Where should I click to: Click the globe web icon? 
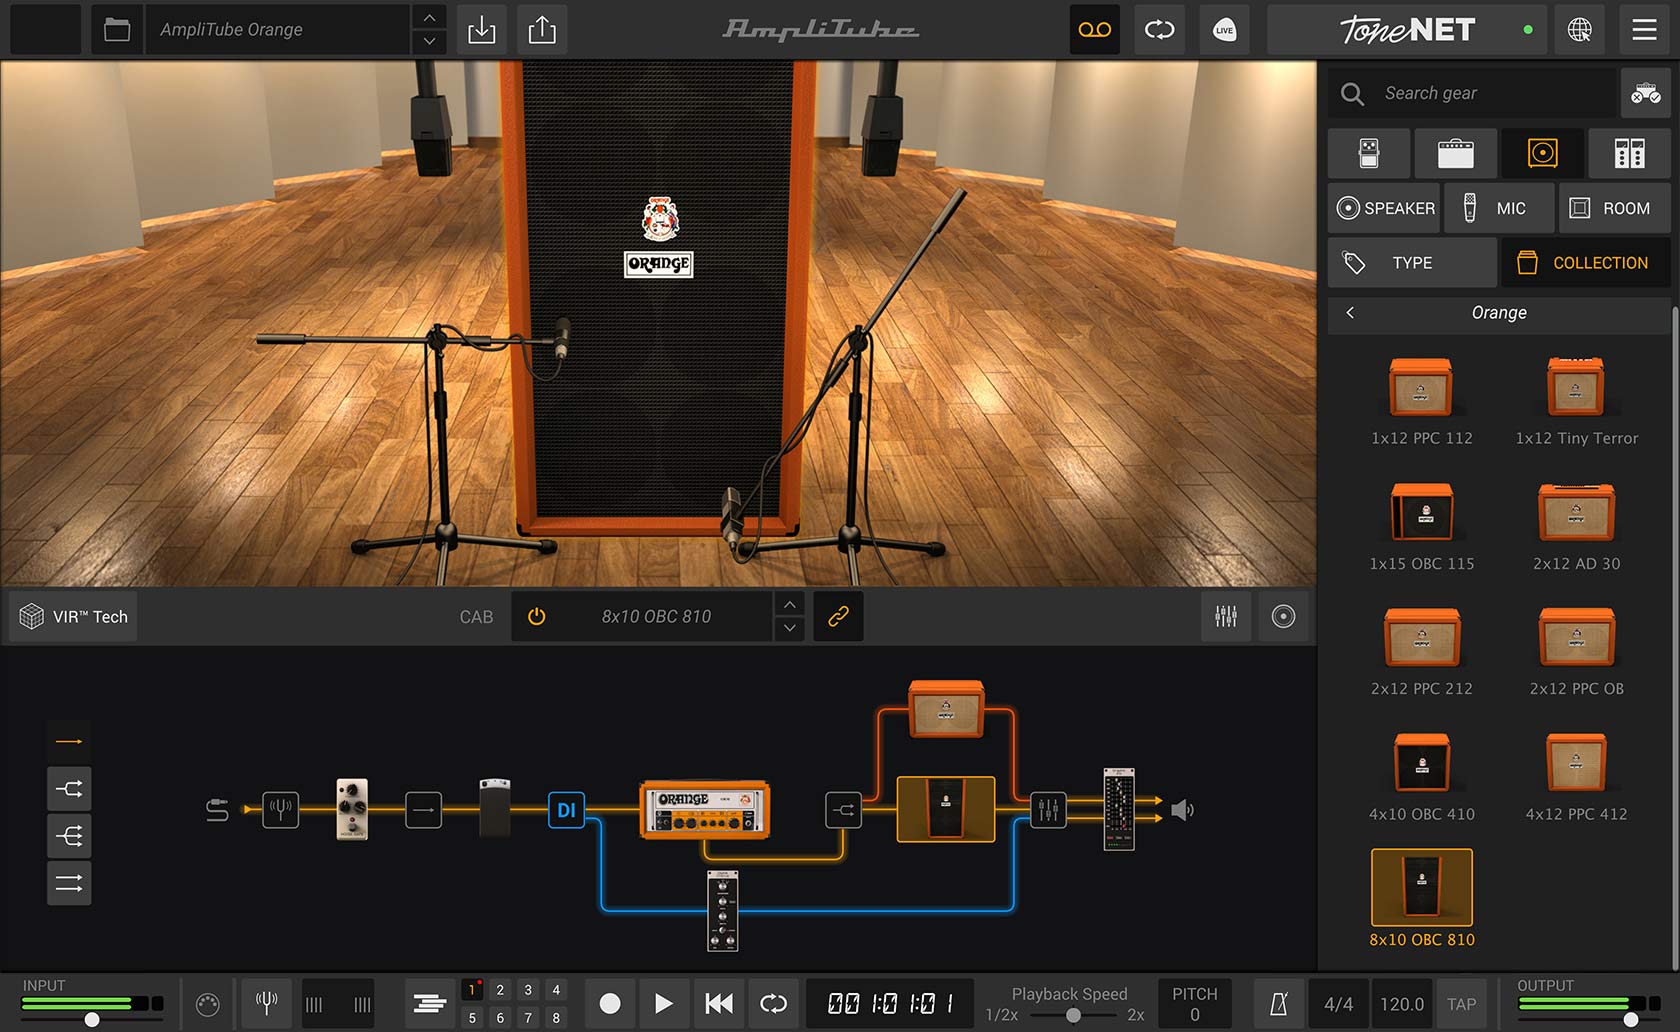point(1579,30)
